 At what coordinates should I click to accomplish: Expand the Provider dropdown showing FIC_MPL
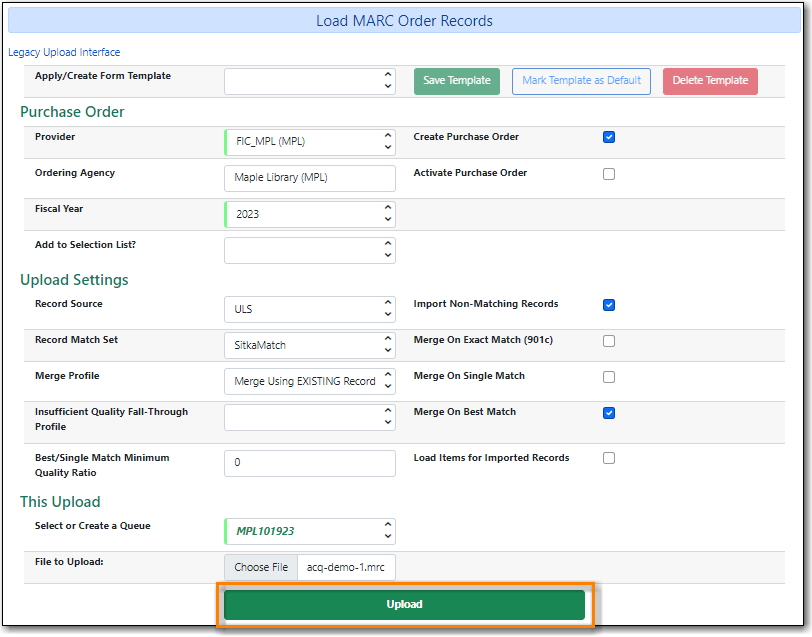point(309,142)
